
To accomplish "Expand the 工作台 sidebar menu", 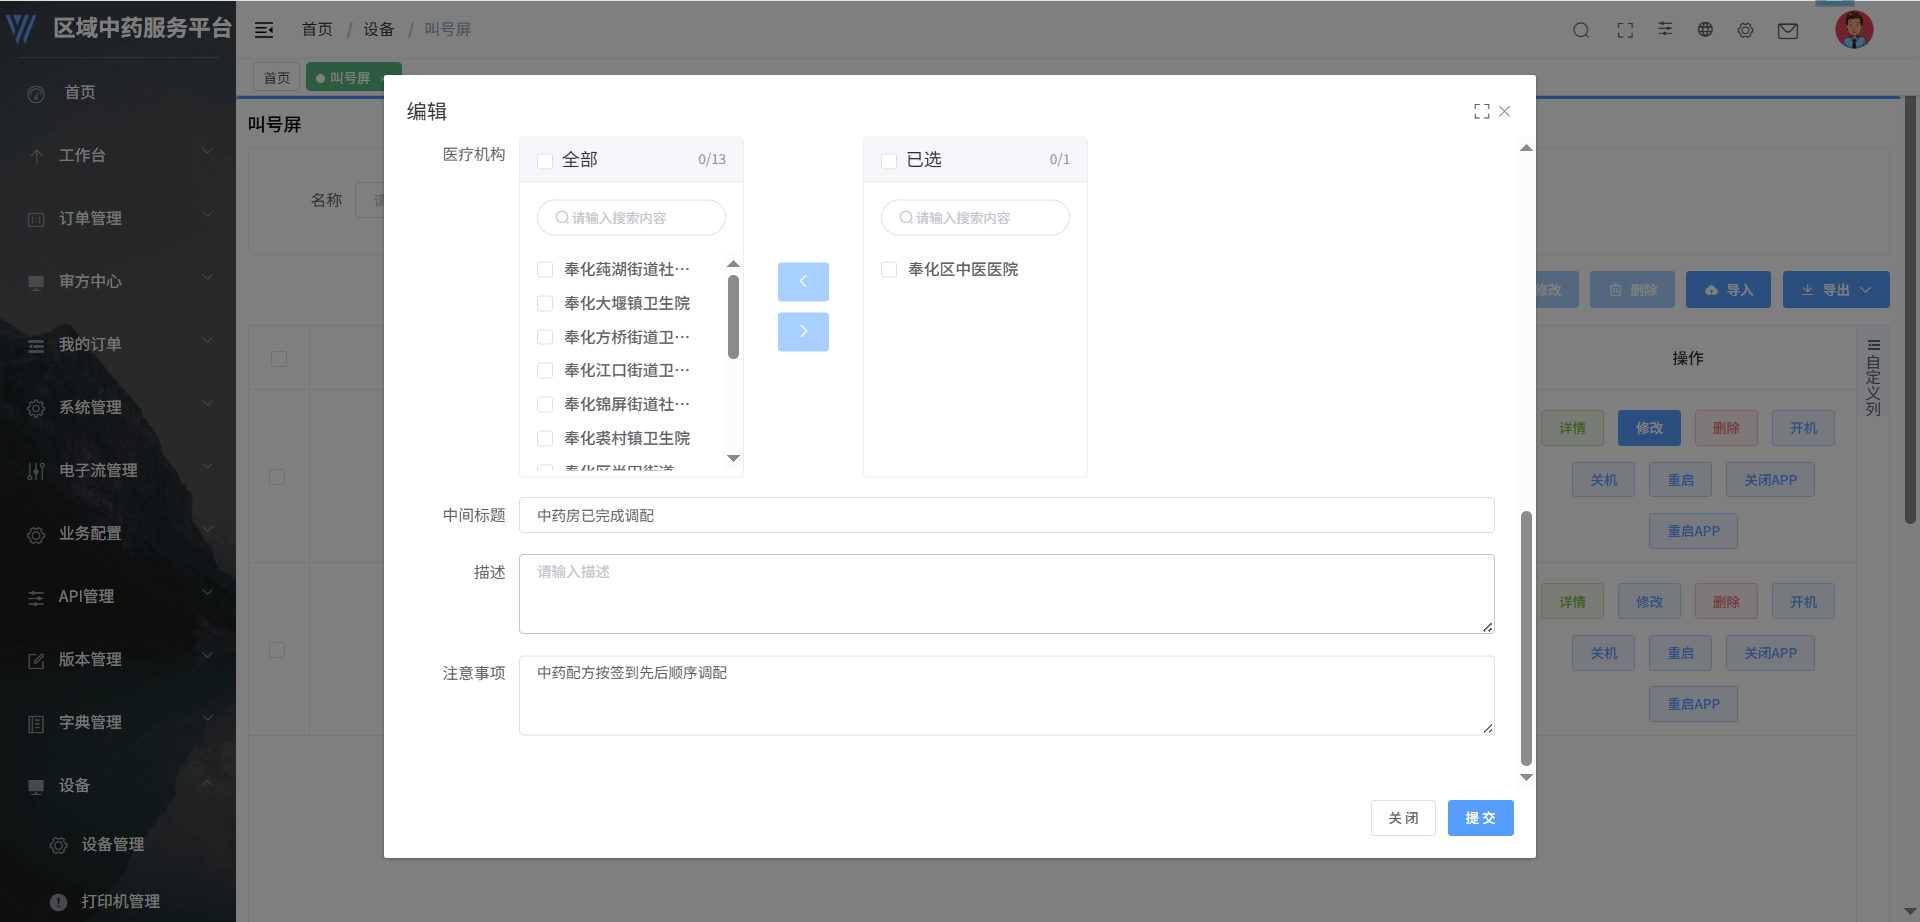I will [118, 155].
